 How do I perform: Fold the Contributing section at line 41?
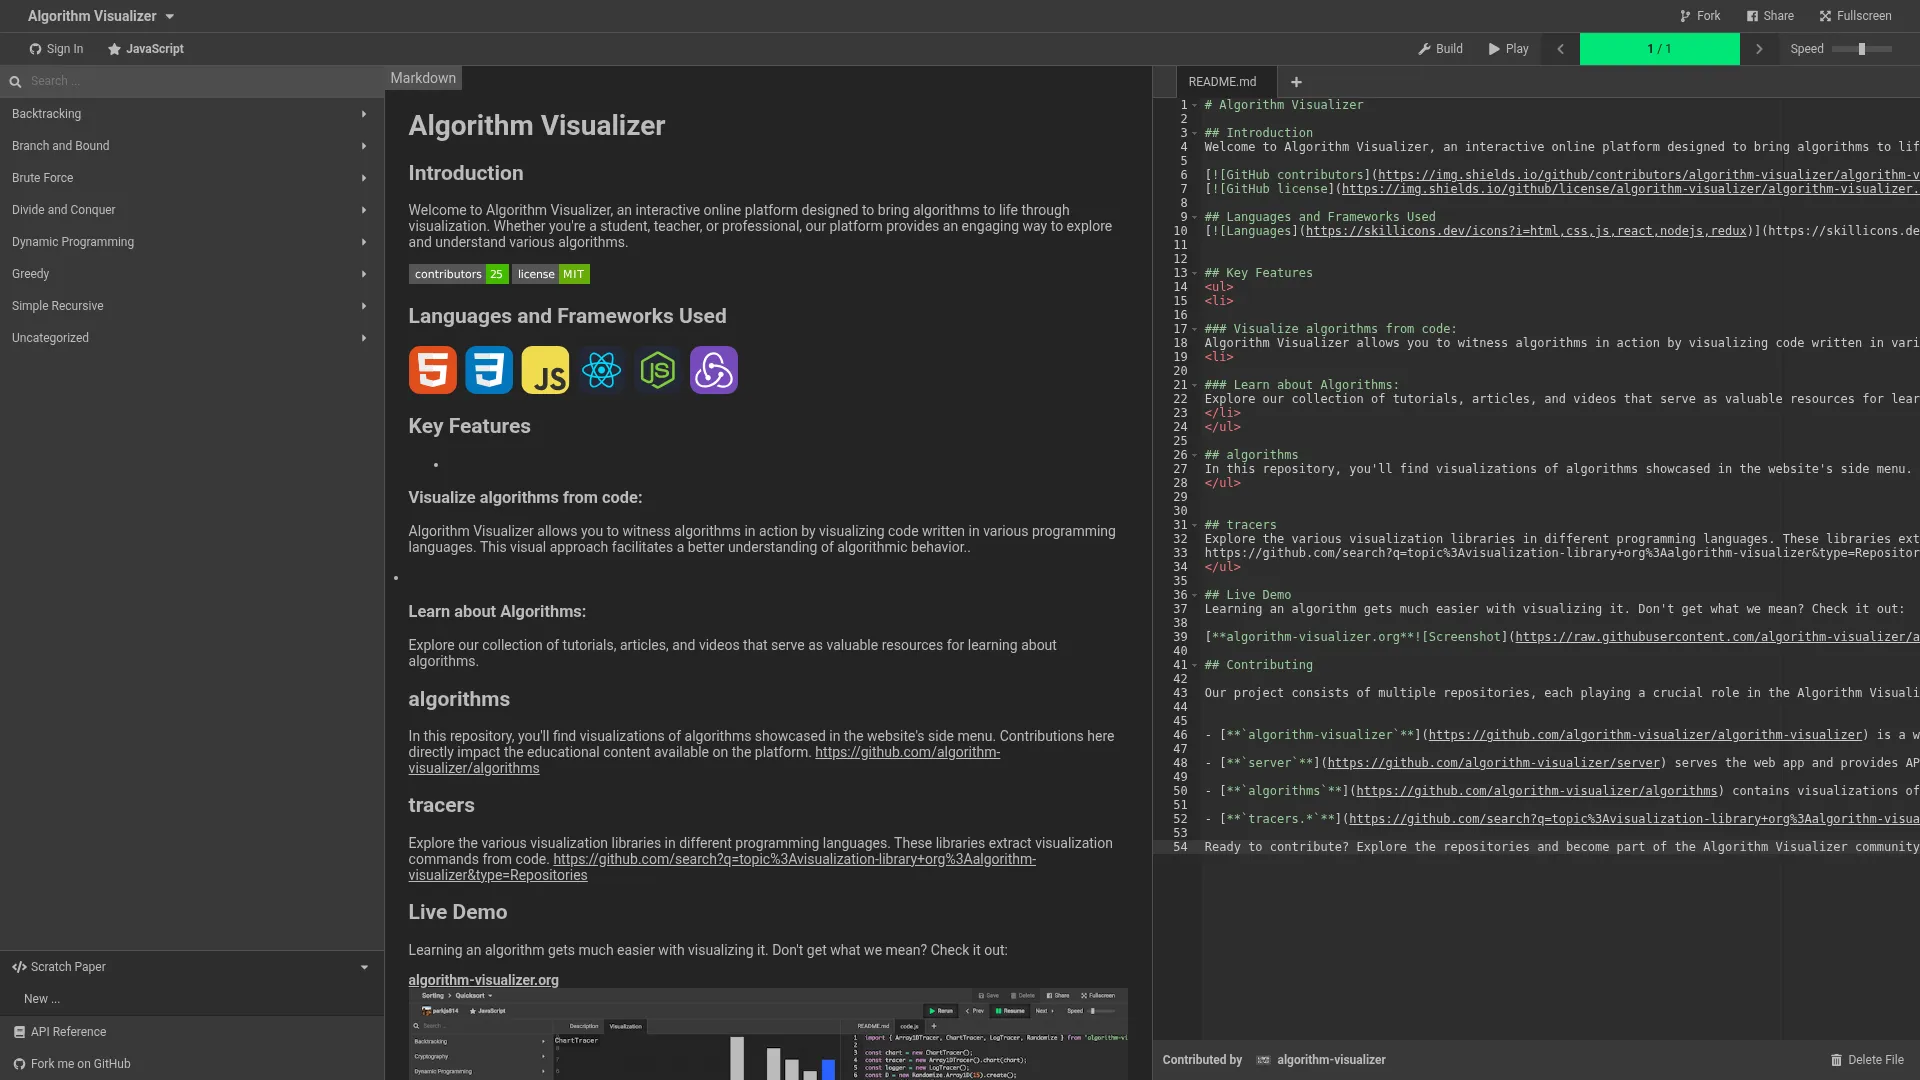(1194, 665)
